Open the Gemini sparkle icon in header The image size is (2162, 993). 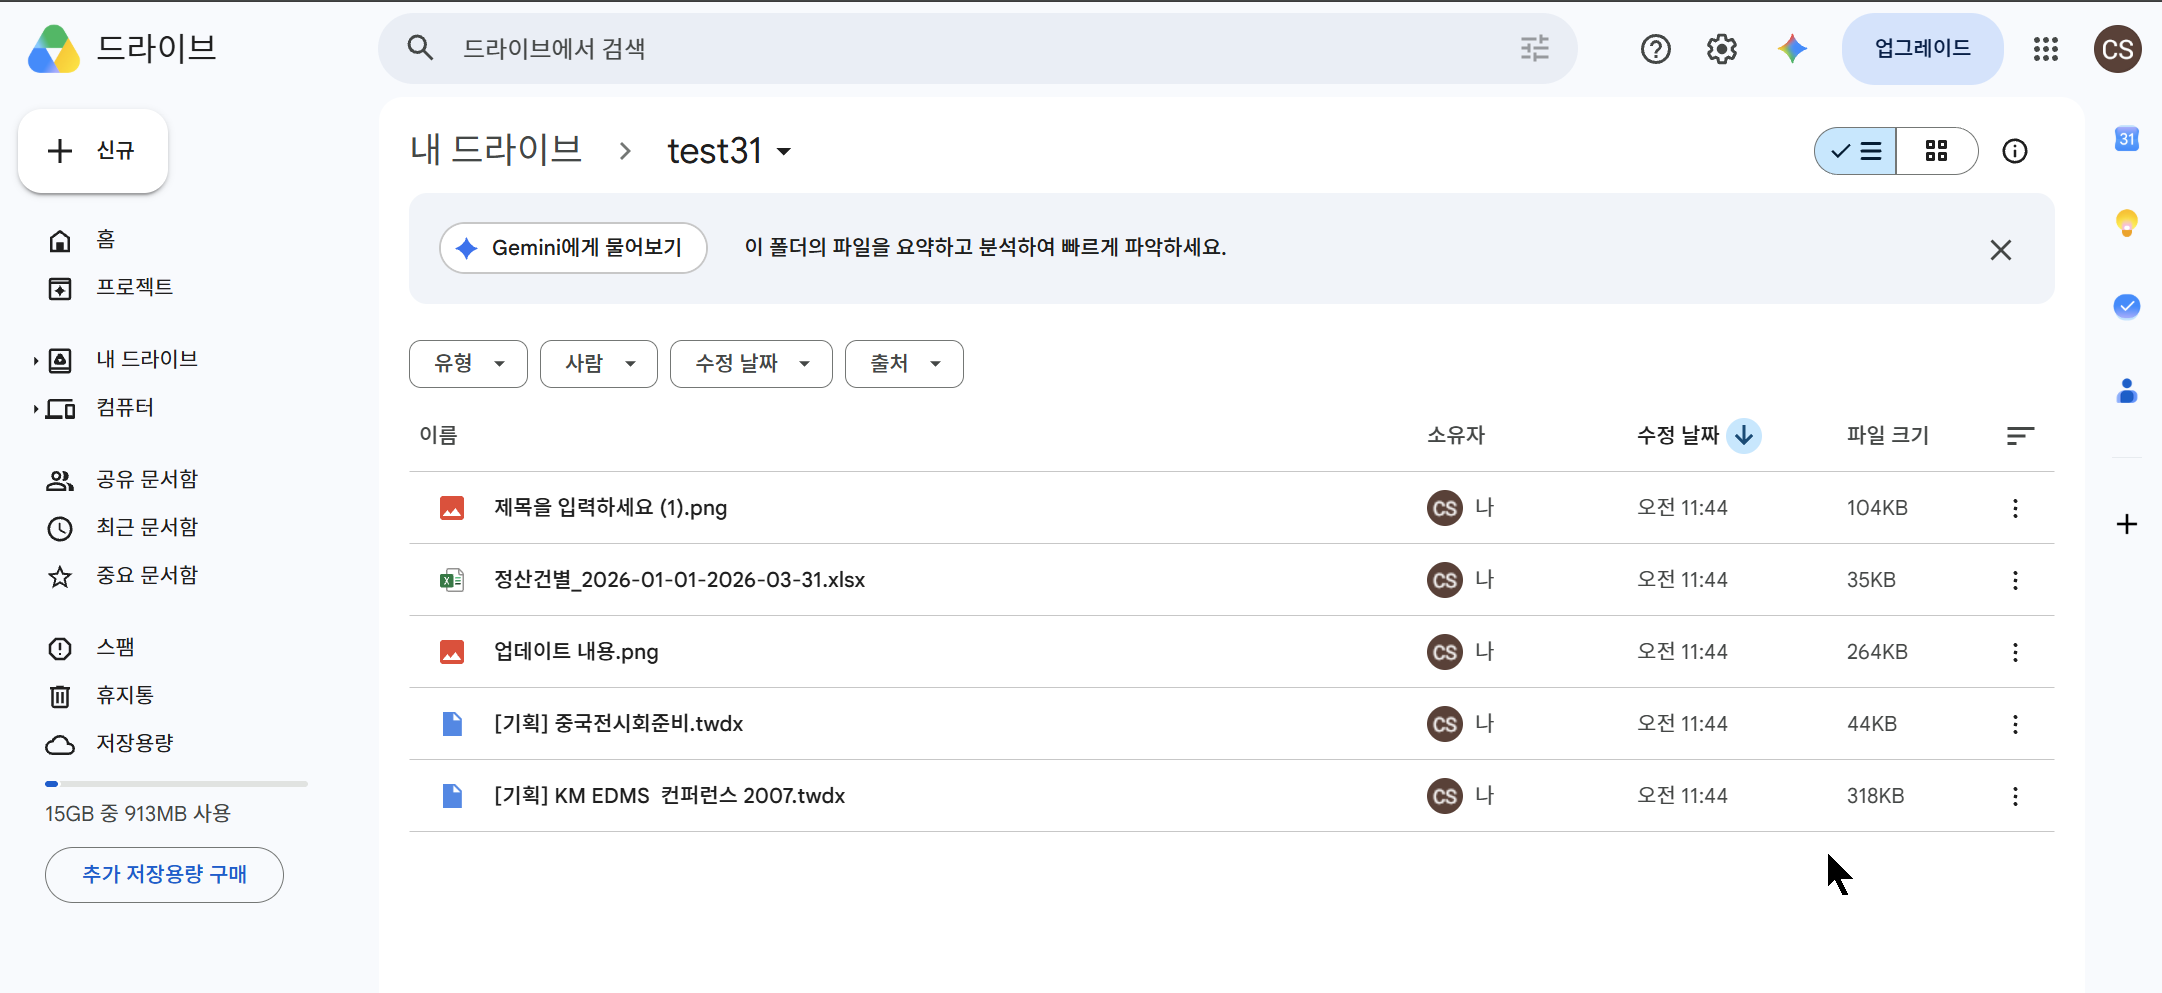[1792, 49]
